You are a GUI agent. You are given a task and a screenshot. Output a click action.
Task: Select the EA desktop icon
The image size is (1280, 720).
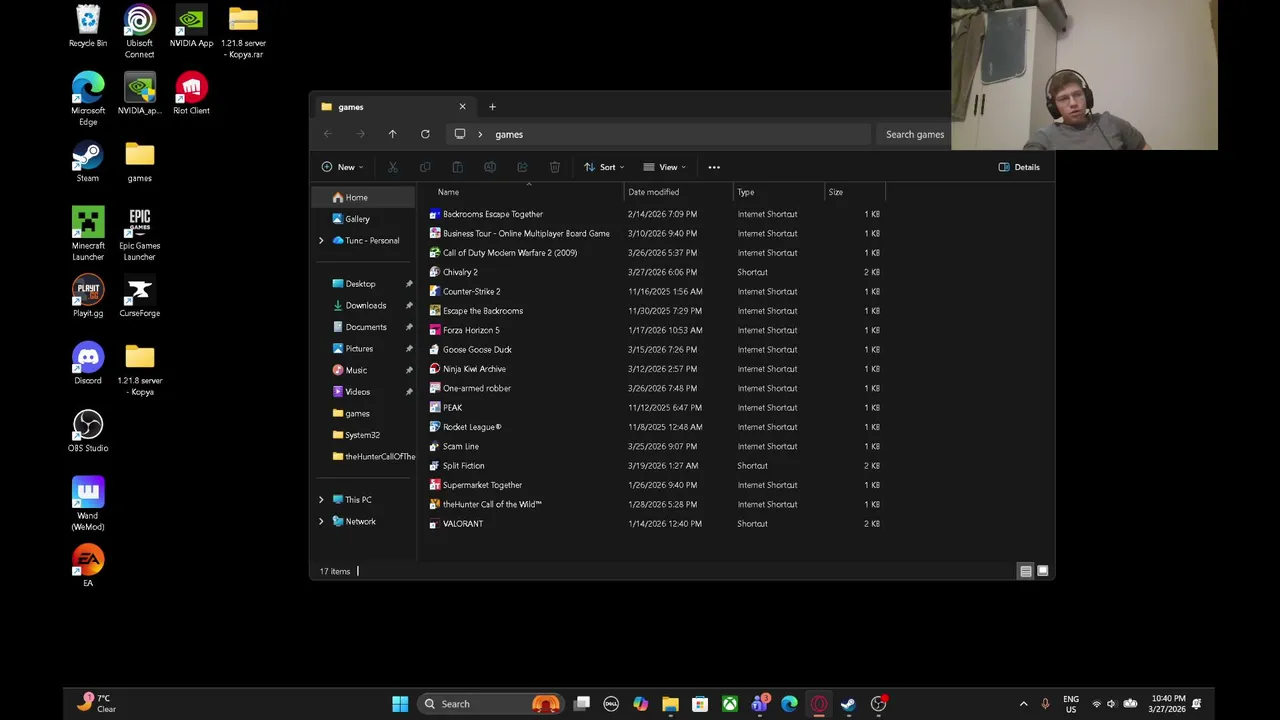click(88, 567)
